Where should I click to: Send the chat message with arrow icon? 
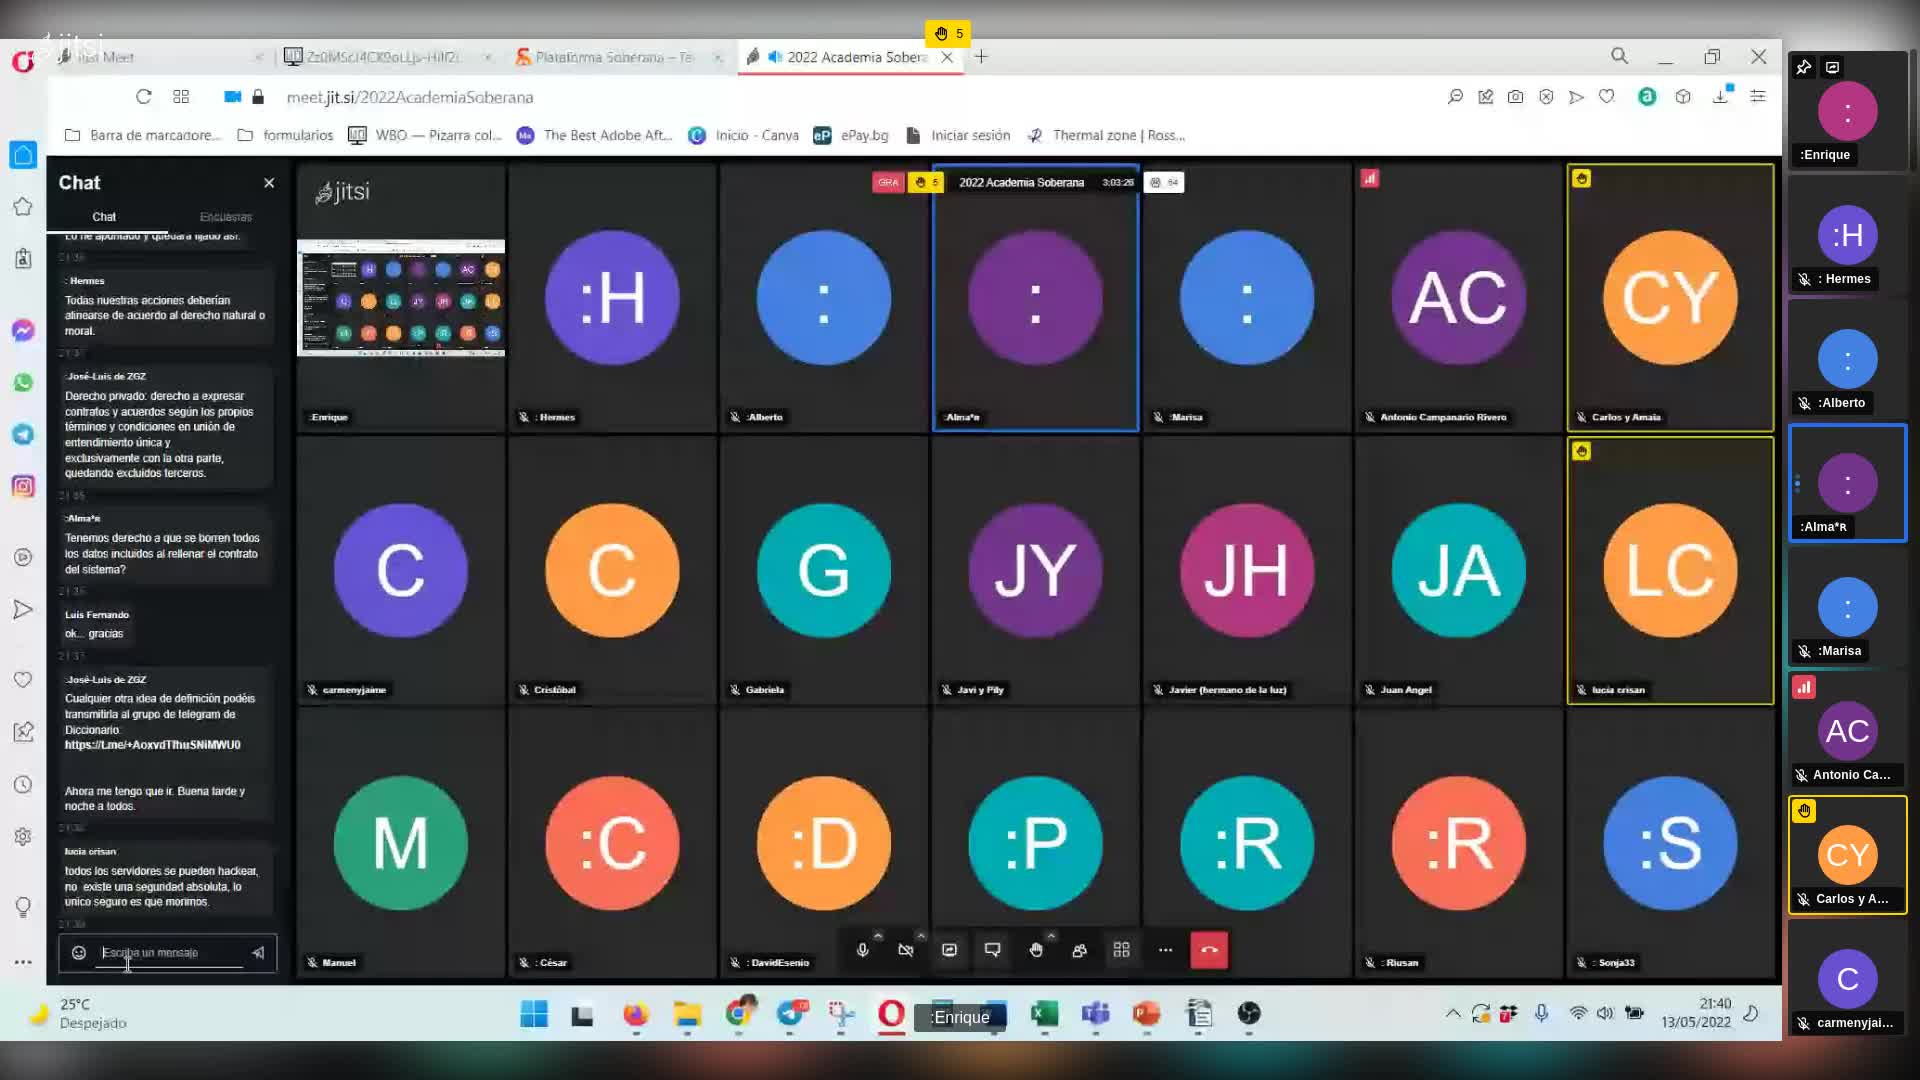point(258,953)
